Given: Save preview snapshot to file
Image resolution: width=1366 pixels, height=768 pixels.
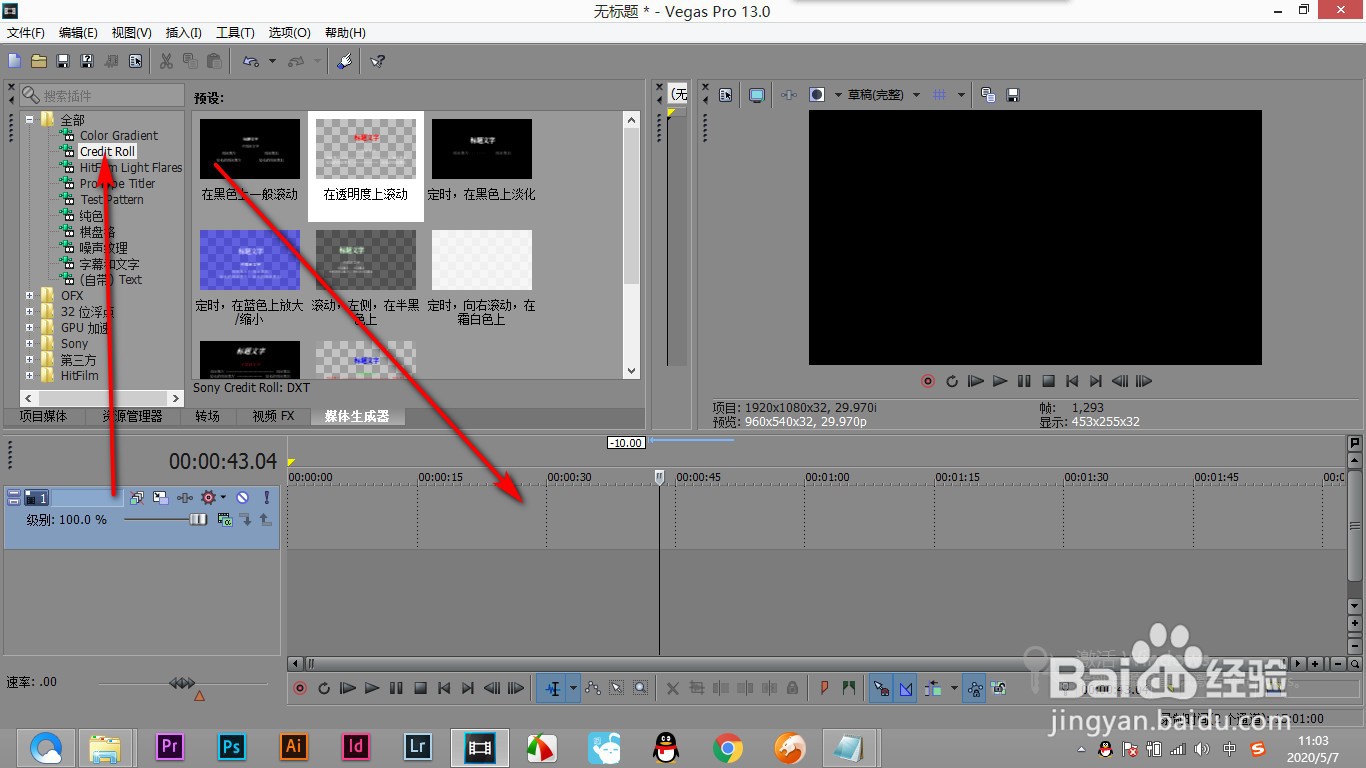Looking at the screenshot, I should coord(1012,95).
